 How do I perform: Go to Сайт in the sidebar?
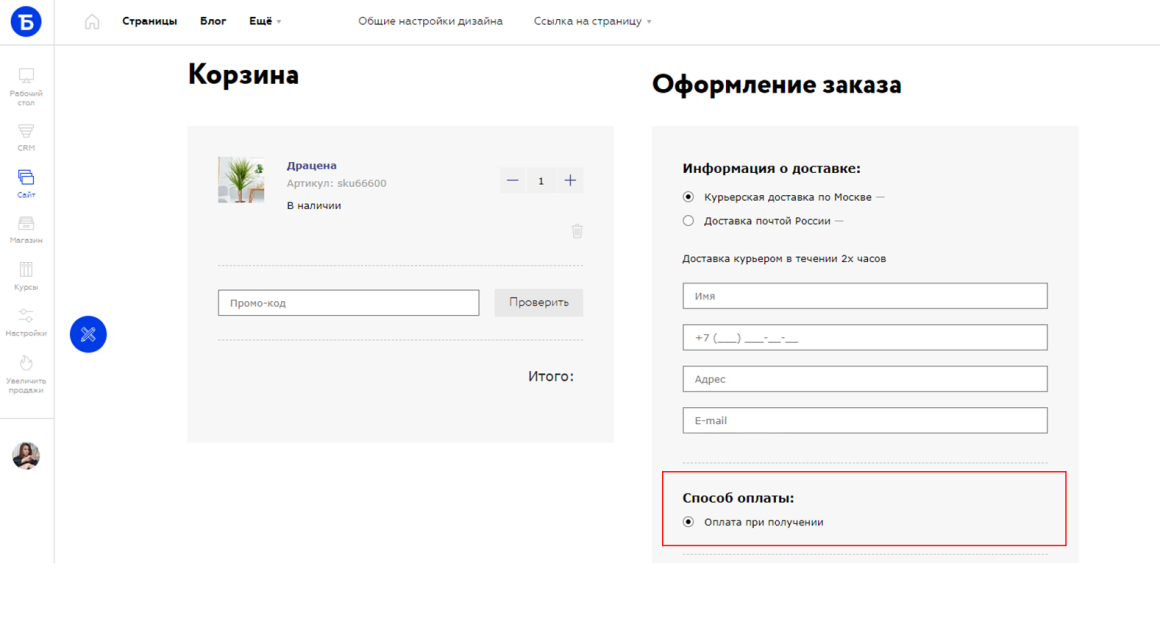tap(26, 177)
